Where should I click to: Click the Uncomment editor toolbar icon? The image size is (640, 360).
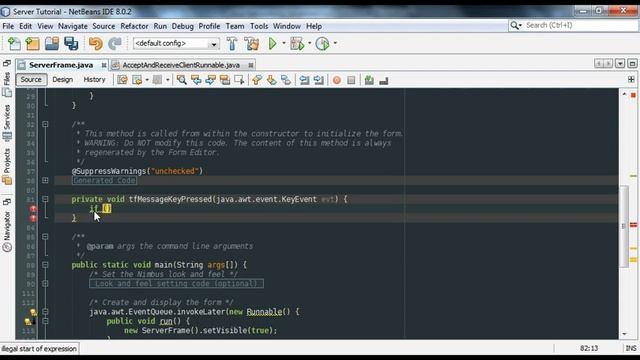pyautogui.click(x=384, y=80)
